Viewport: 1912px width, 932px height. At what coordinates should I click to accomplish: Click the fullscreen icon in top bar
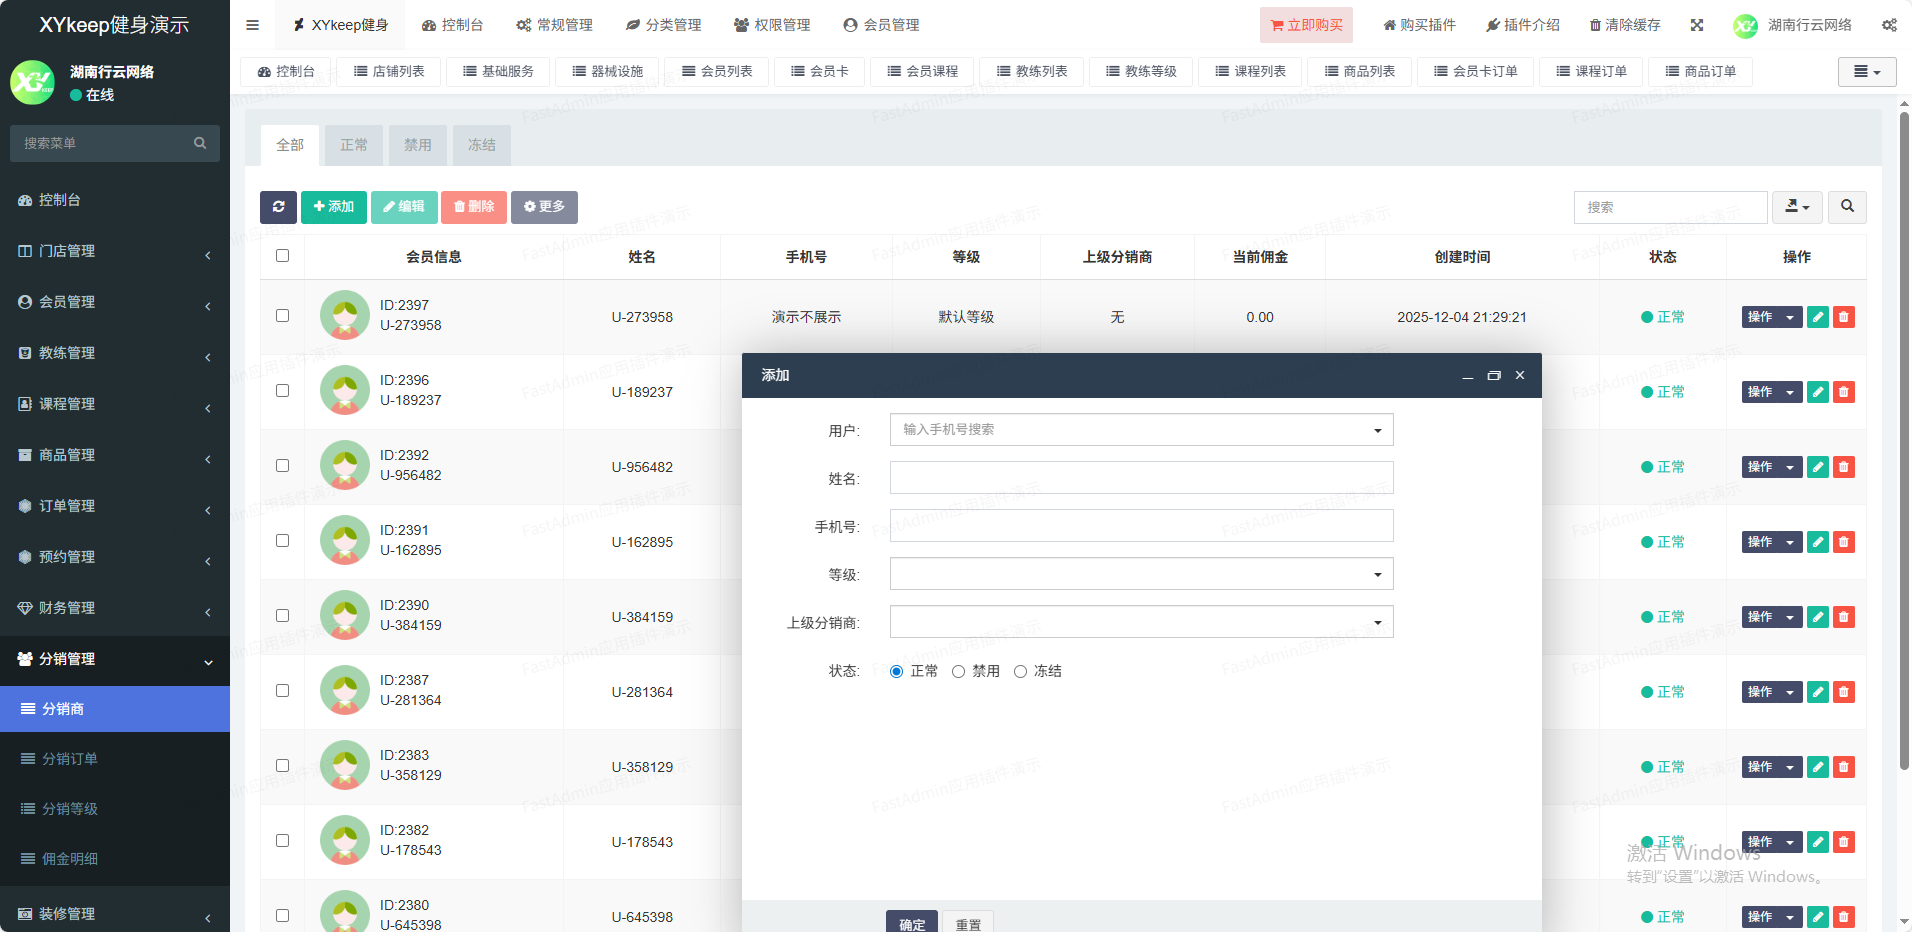(x=1697, y=25)
